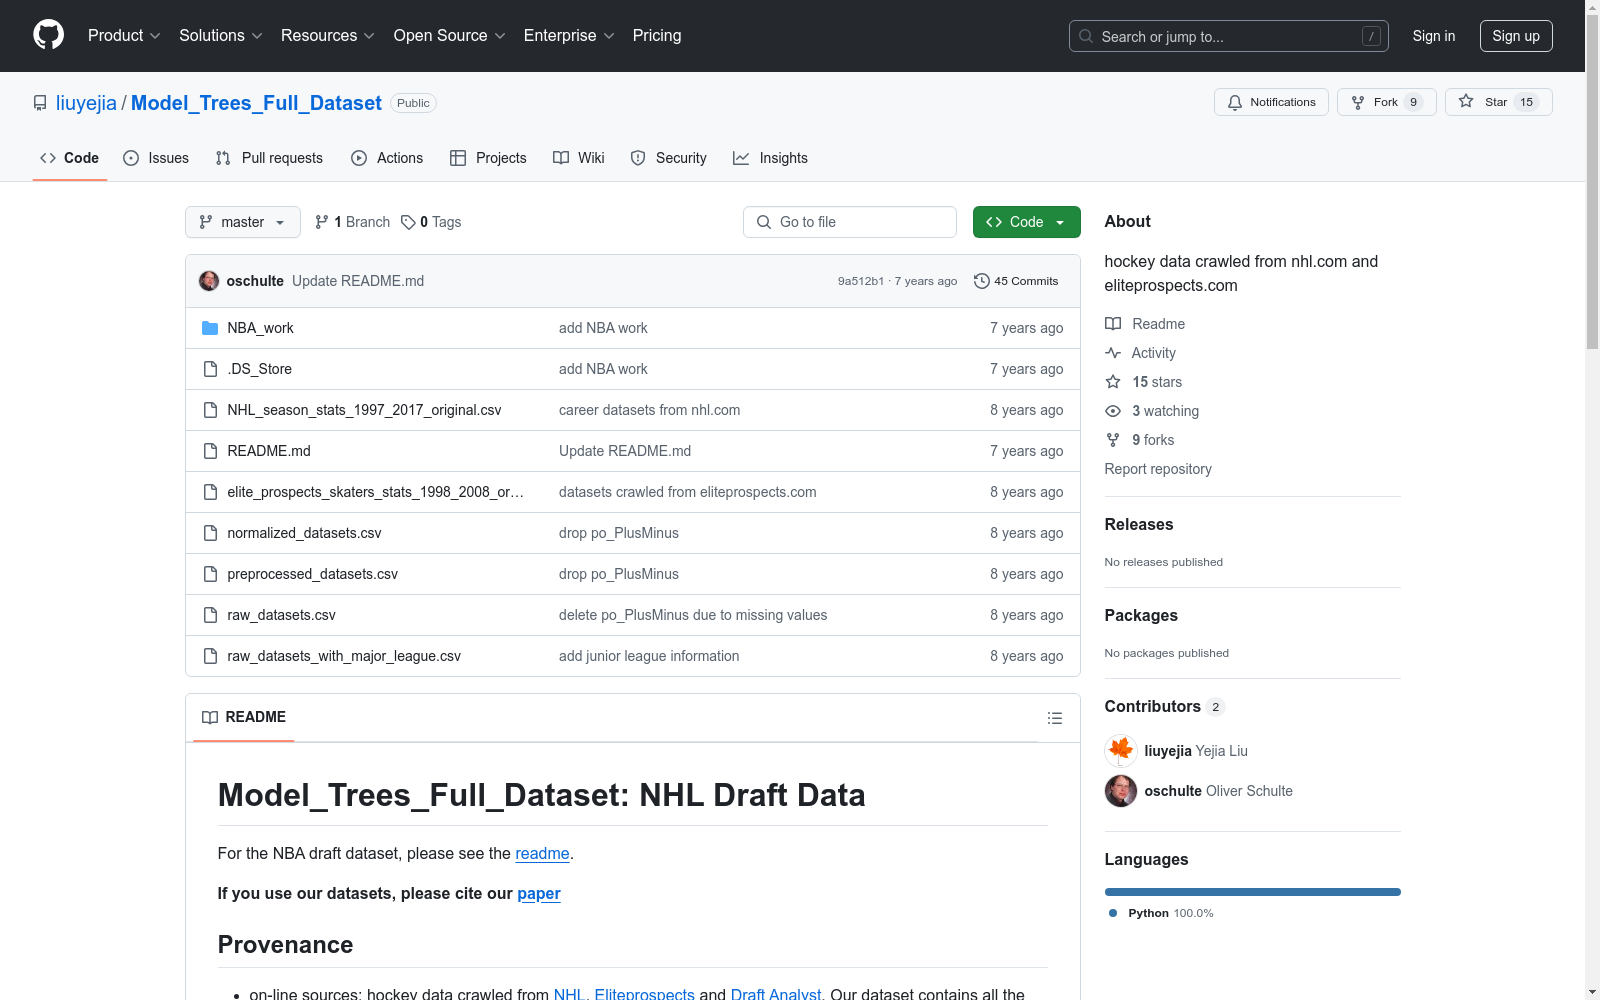The height and width of the screenshot is (1000, 1600).
Task: Open the Model_Trees_Full_Dataset repository name link
Action: point(256,103)
